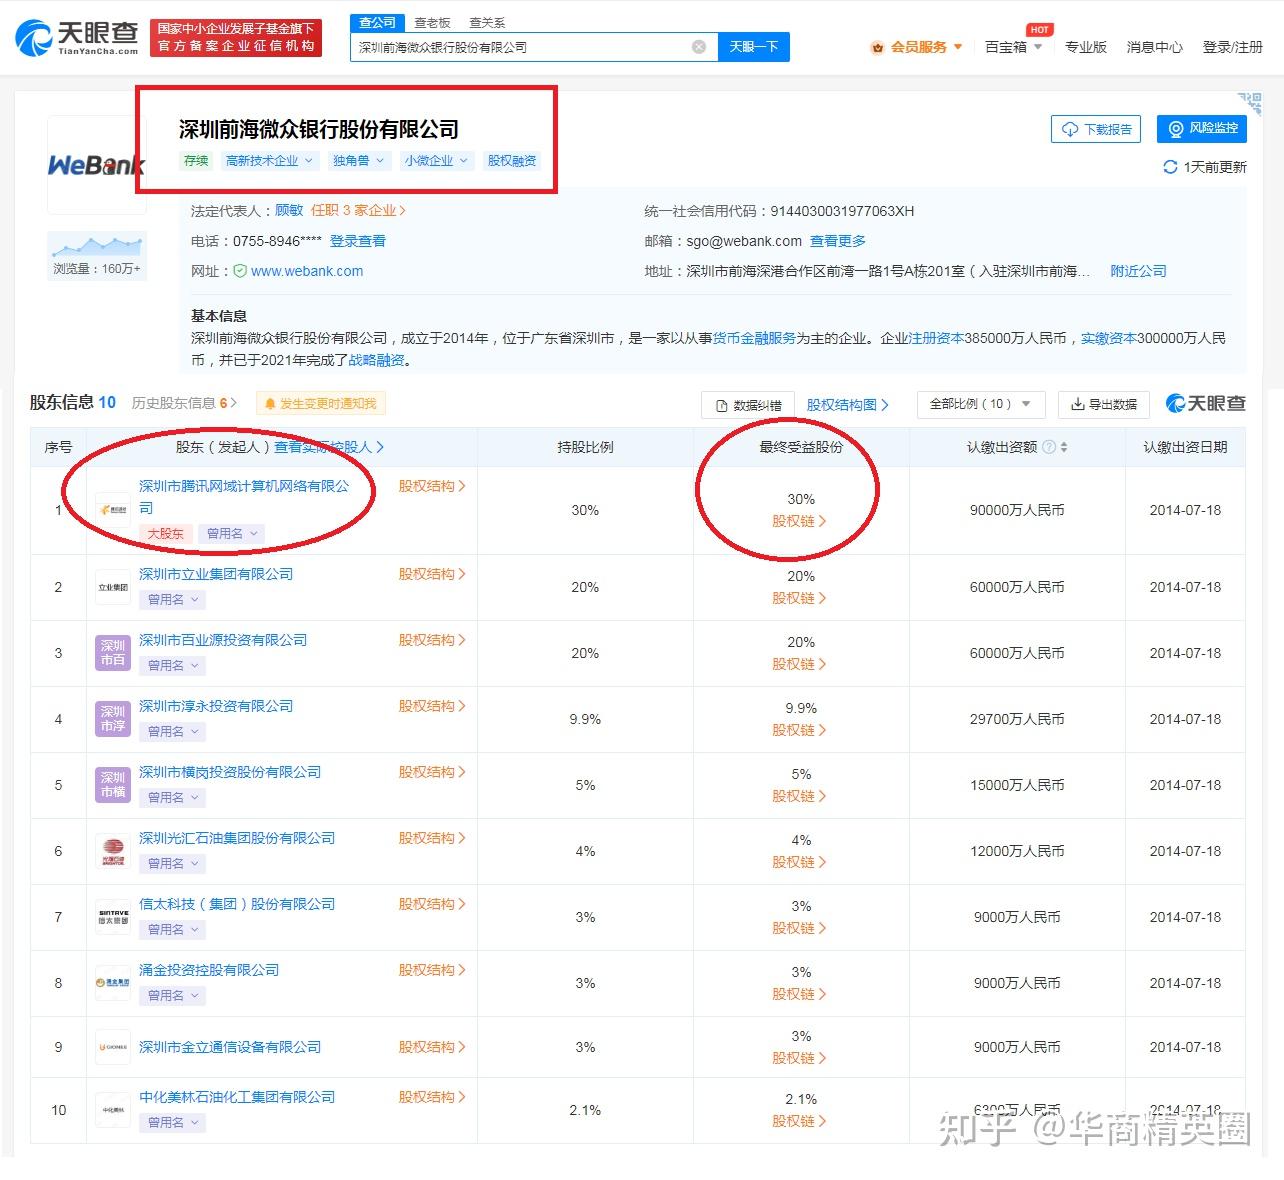This screenshot has width=1284, height=1180.
Task: Go to 专业版 in top navigation
Action: click(1085, 47)
